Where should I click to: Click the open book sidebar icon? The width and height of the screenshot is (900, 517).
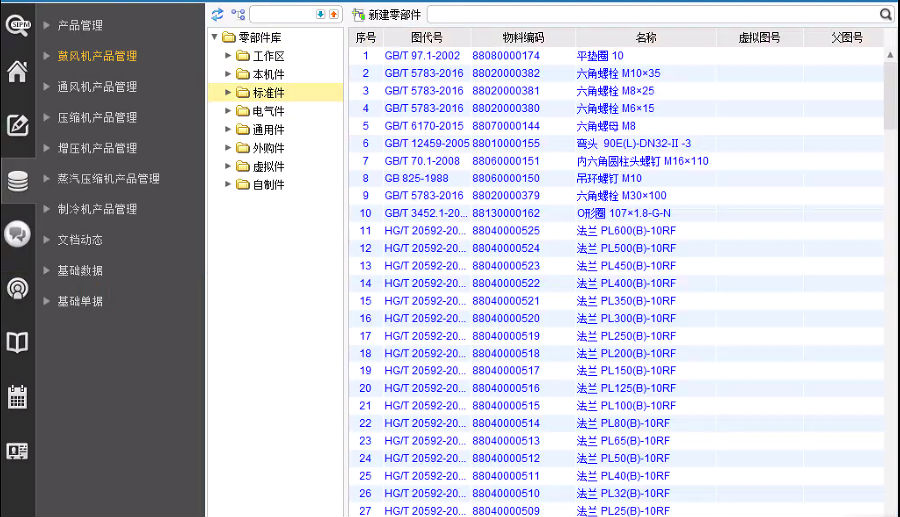(17, 343)
